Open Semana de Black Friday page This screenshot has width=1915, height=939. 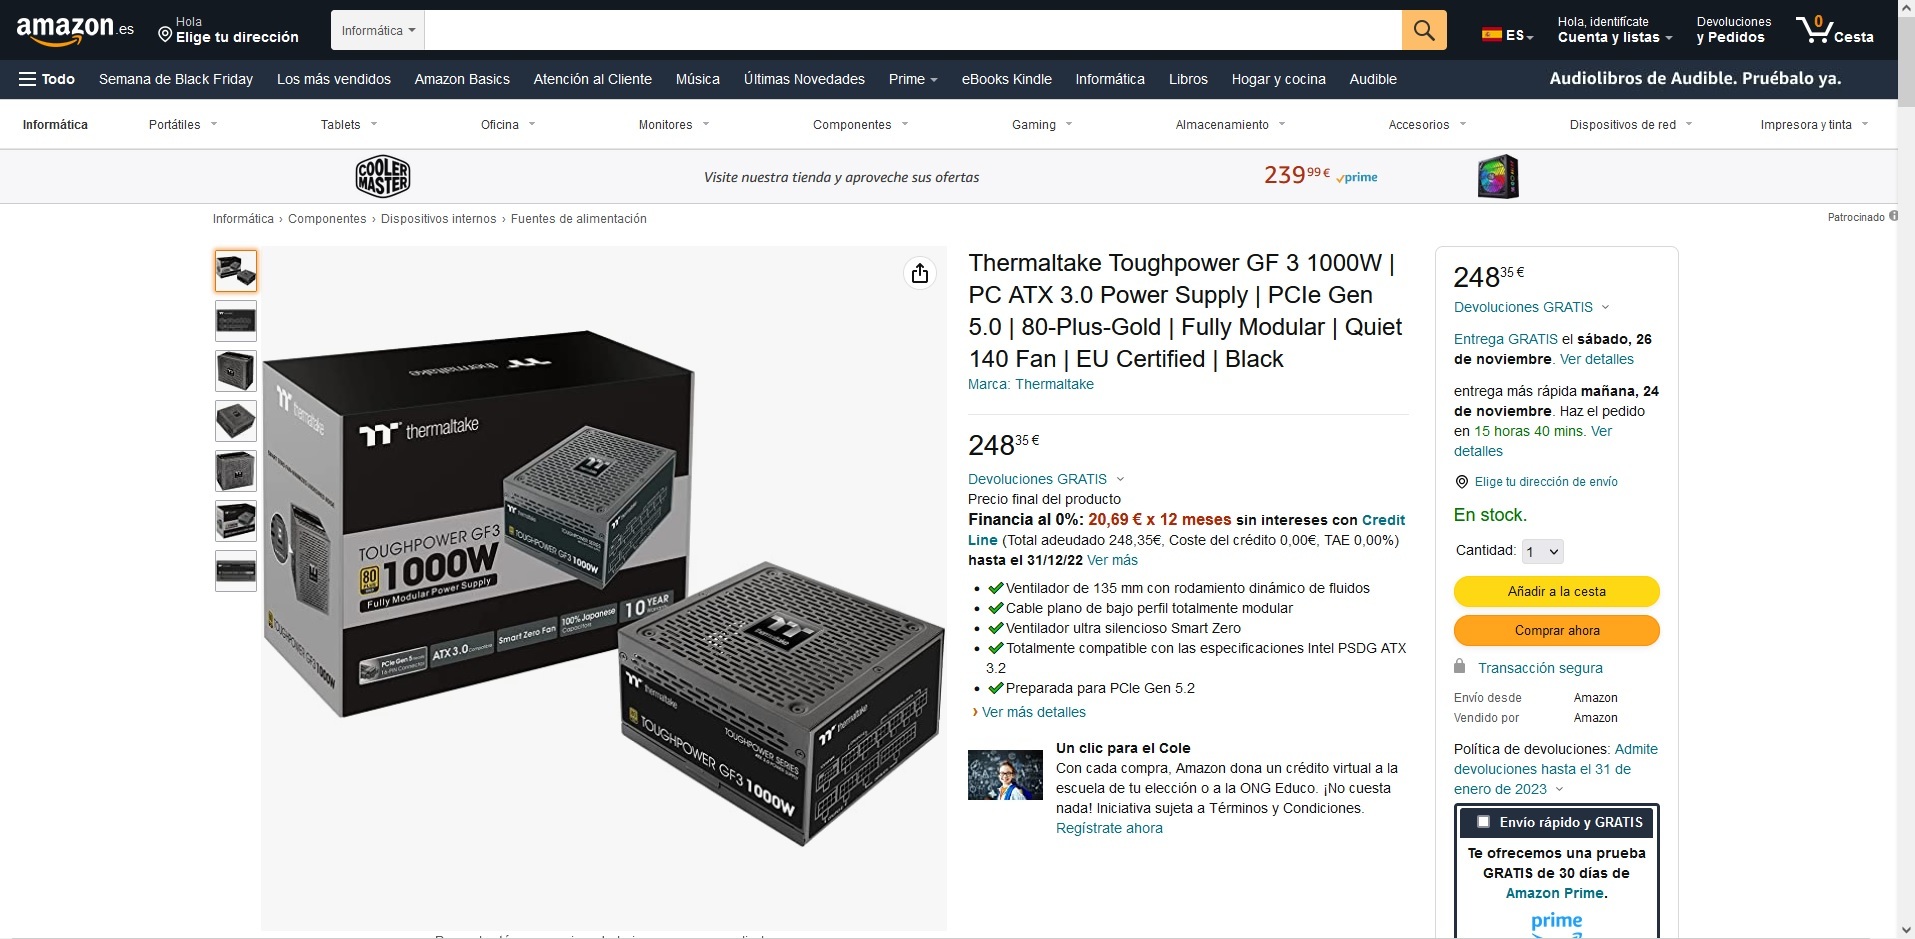click(176, 79)
